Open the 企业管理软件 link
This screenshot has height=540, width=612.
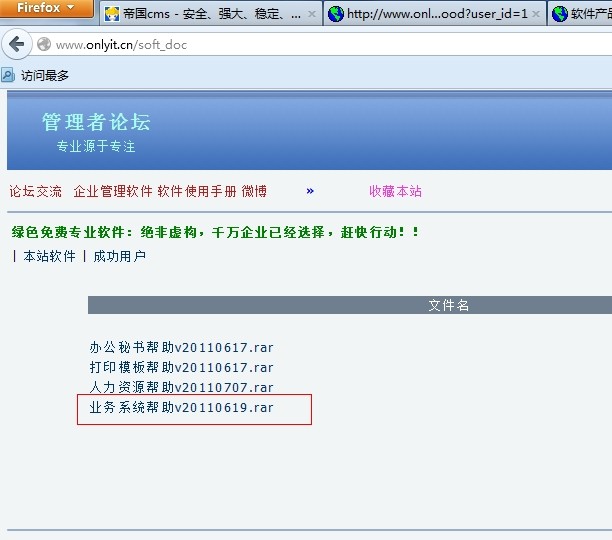click(113, 191)
